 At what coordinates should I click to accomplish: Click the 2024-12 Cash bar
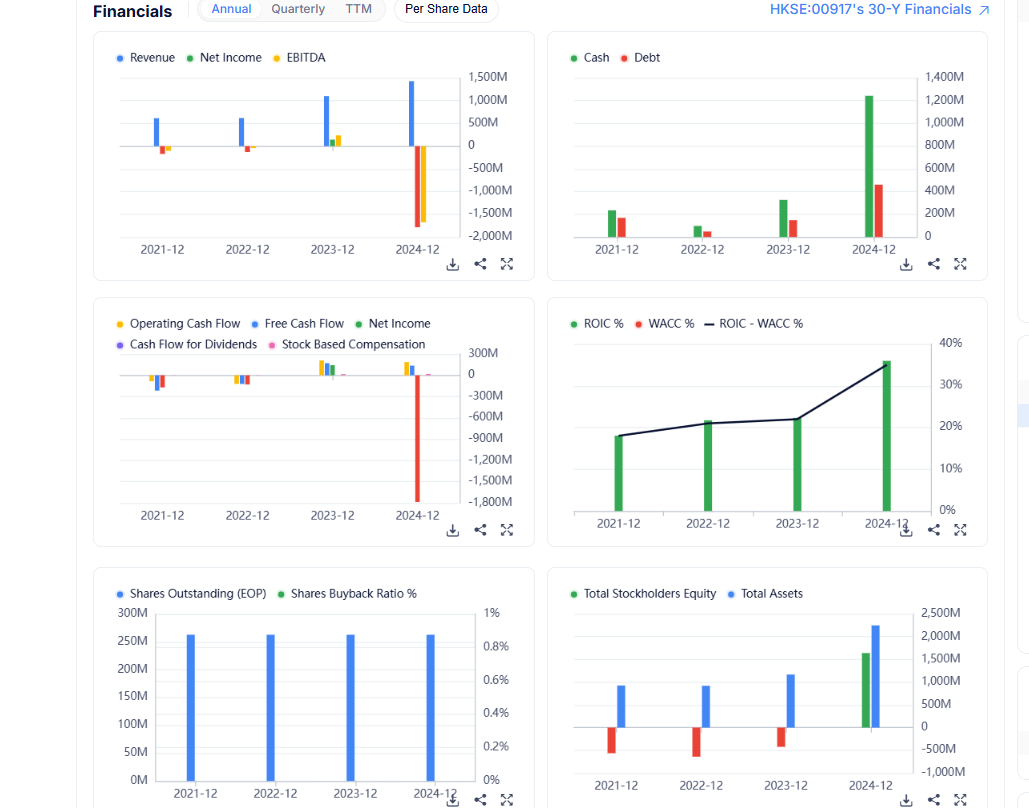coord(869,166)
